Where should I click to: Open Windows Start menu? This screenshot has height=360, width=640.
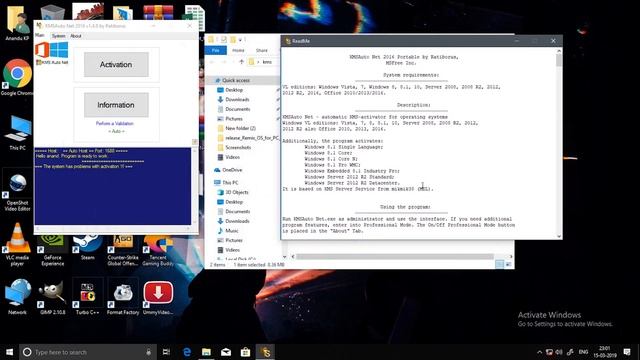click(9, 352)
